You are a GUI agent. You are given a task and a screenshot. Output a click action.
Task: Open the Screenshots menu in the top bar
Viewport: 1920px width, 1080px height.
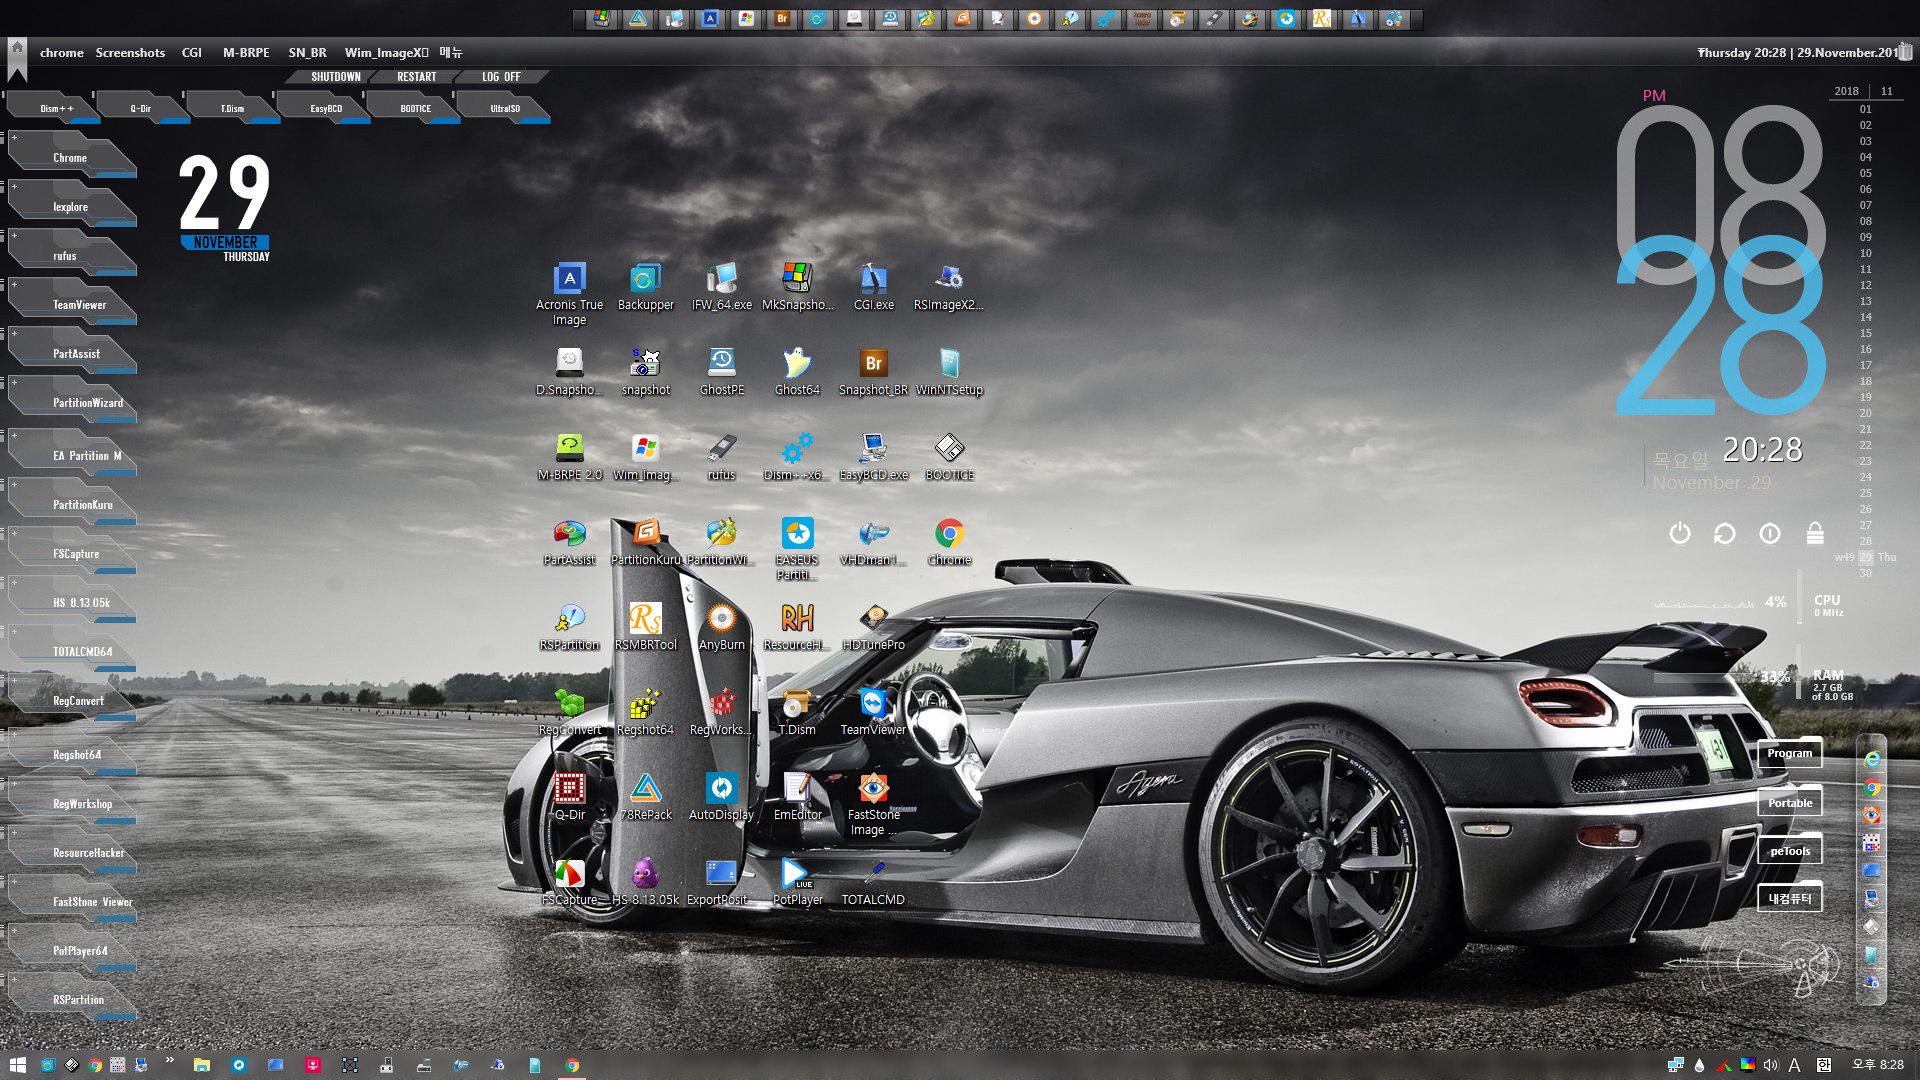pyautogui.click(x=130, y=52)
